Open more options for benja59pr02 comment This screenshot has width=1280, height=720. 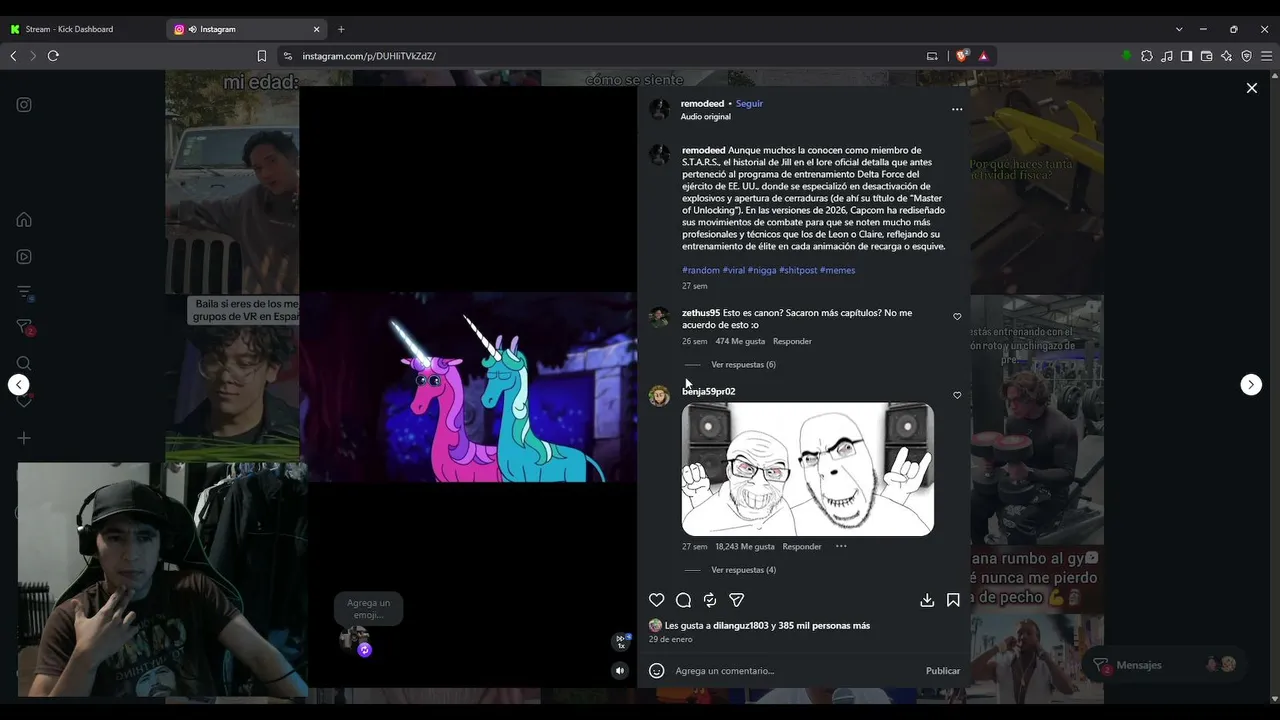(x=841, y=546)
